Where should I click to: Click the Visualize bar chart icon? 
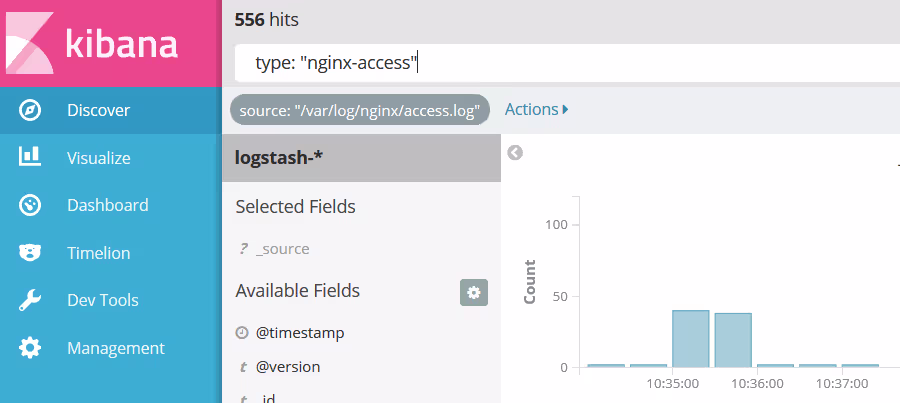[30, 157]
